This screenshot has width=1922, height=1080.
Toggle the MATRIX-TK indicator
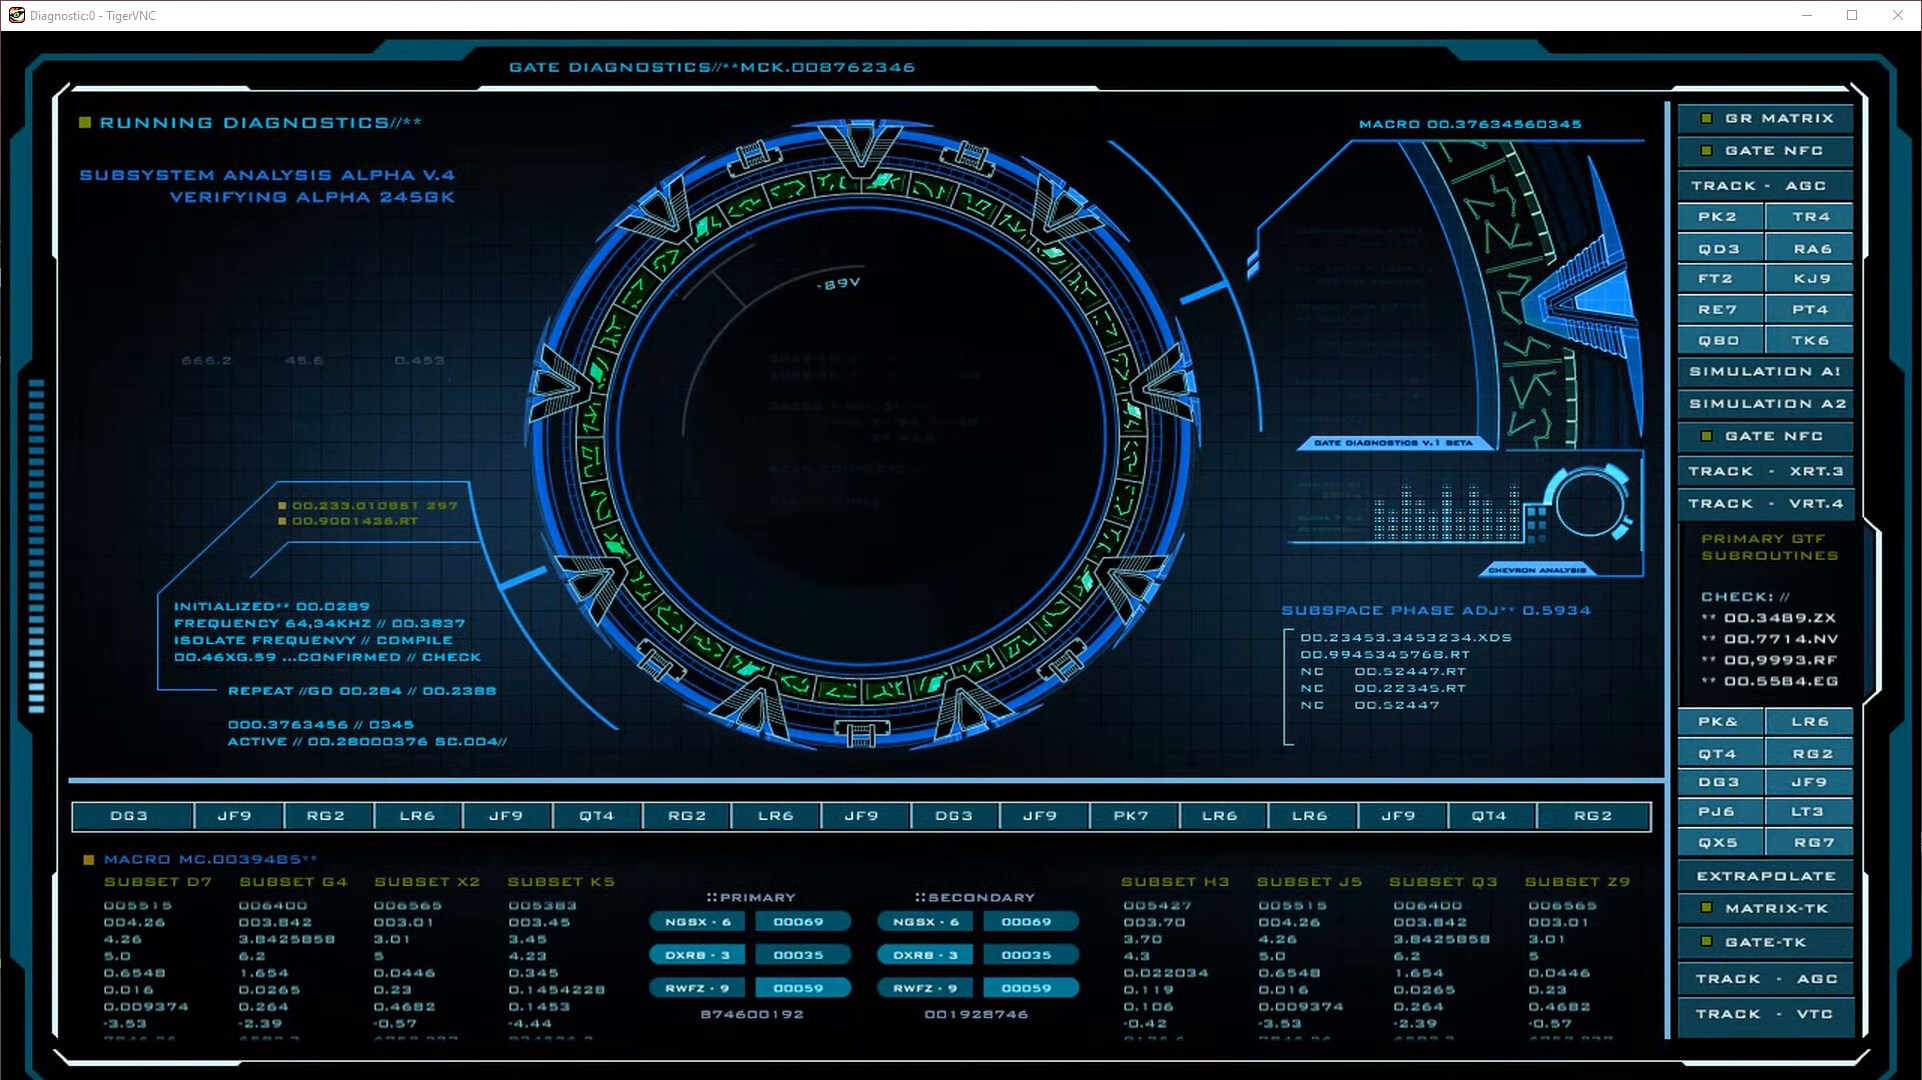(x=1707, y=908)
